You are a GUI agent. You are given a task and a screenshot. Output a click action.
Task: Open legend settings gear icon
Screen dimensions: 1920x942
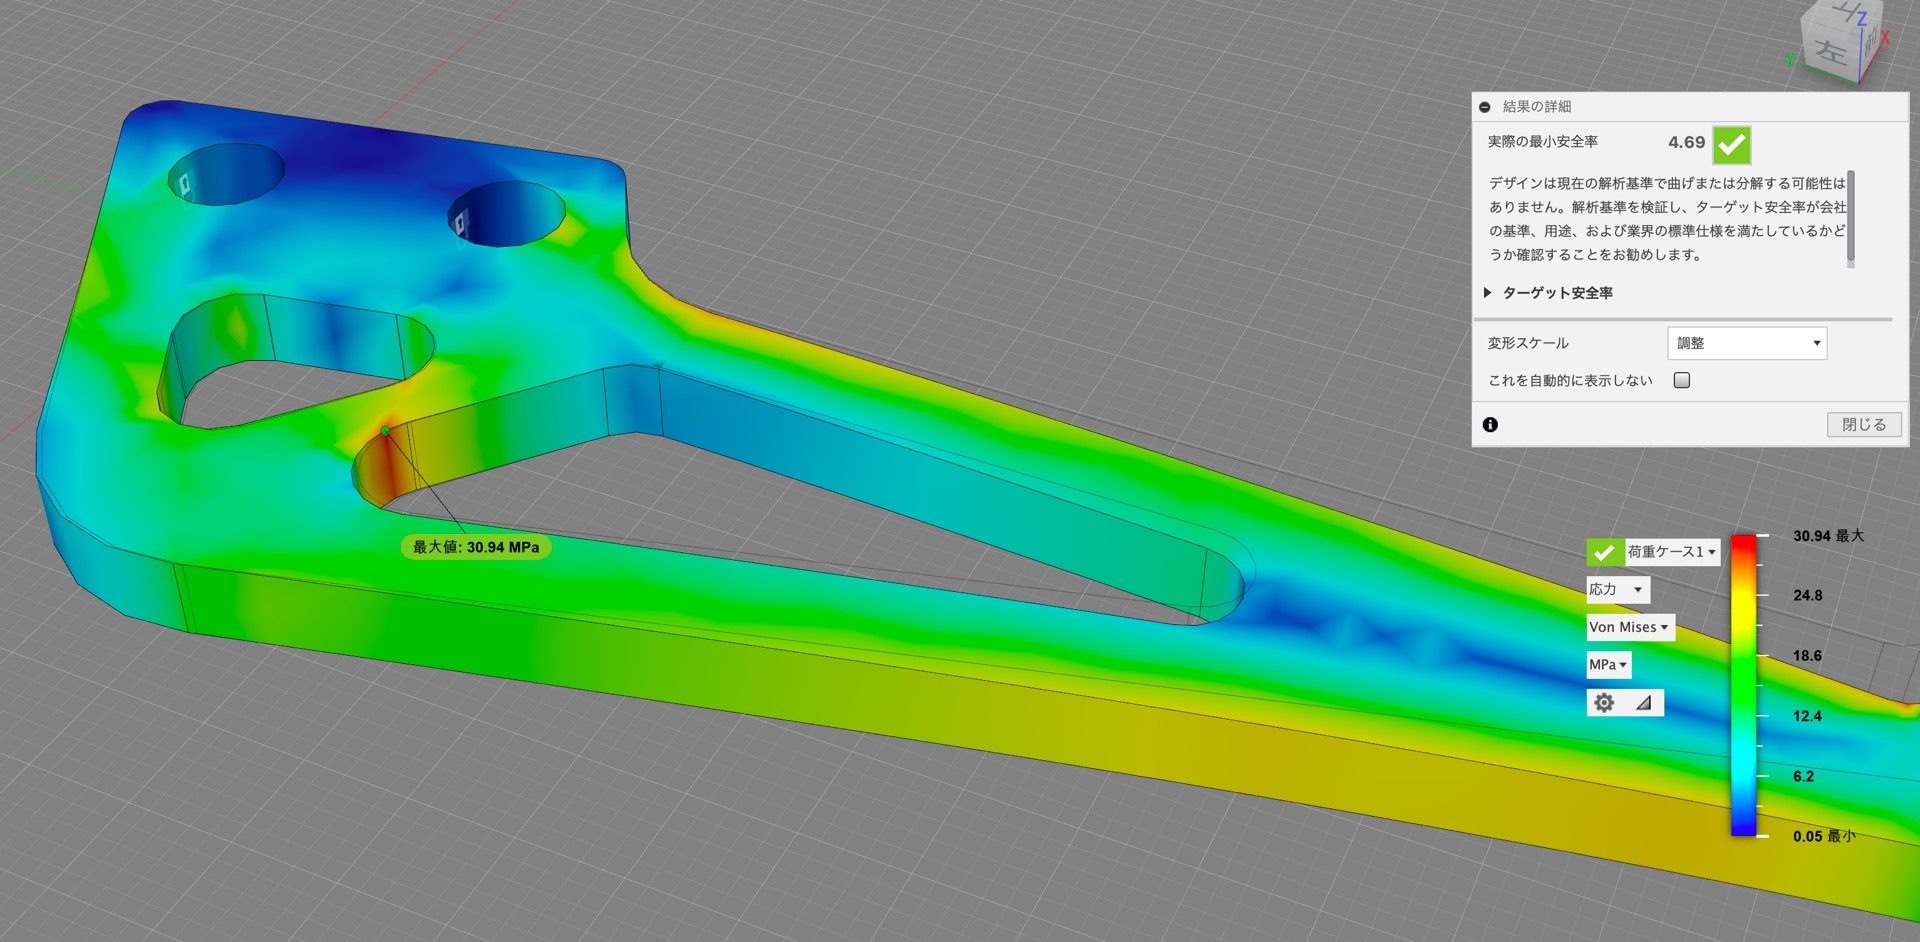[x=1604, y=703]
